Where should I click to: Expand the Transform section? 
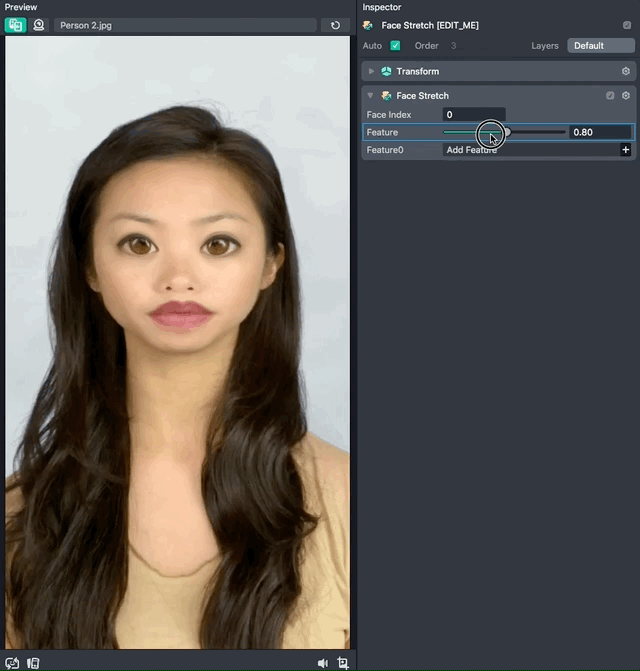372,71
